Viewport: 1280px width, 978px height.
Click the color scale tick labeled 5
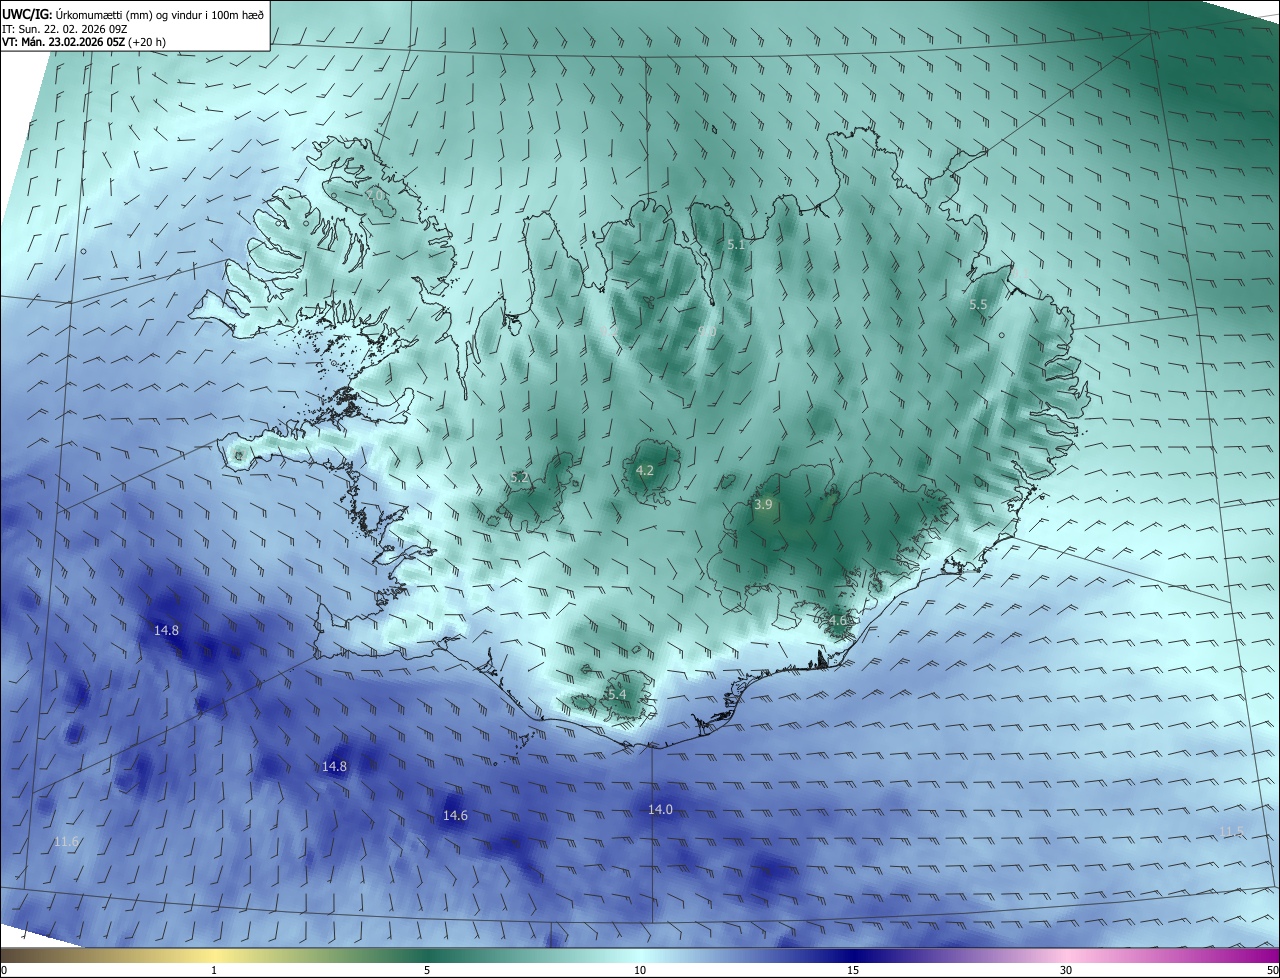427,970
